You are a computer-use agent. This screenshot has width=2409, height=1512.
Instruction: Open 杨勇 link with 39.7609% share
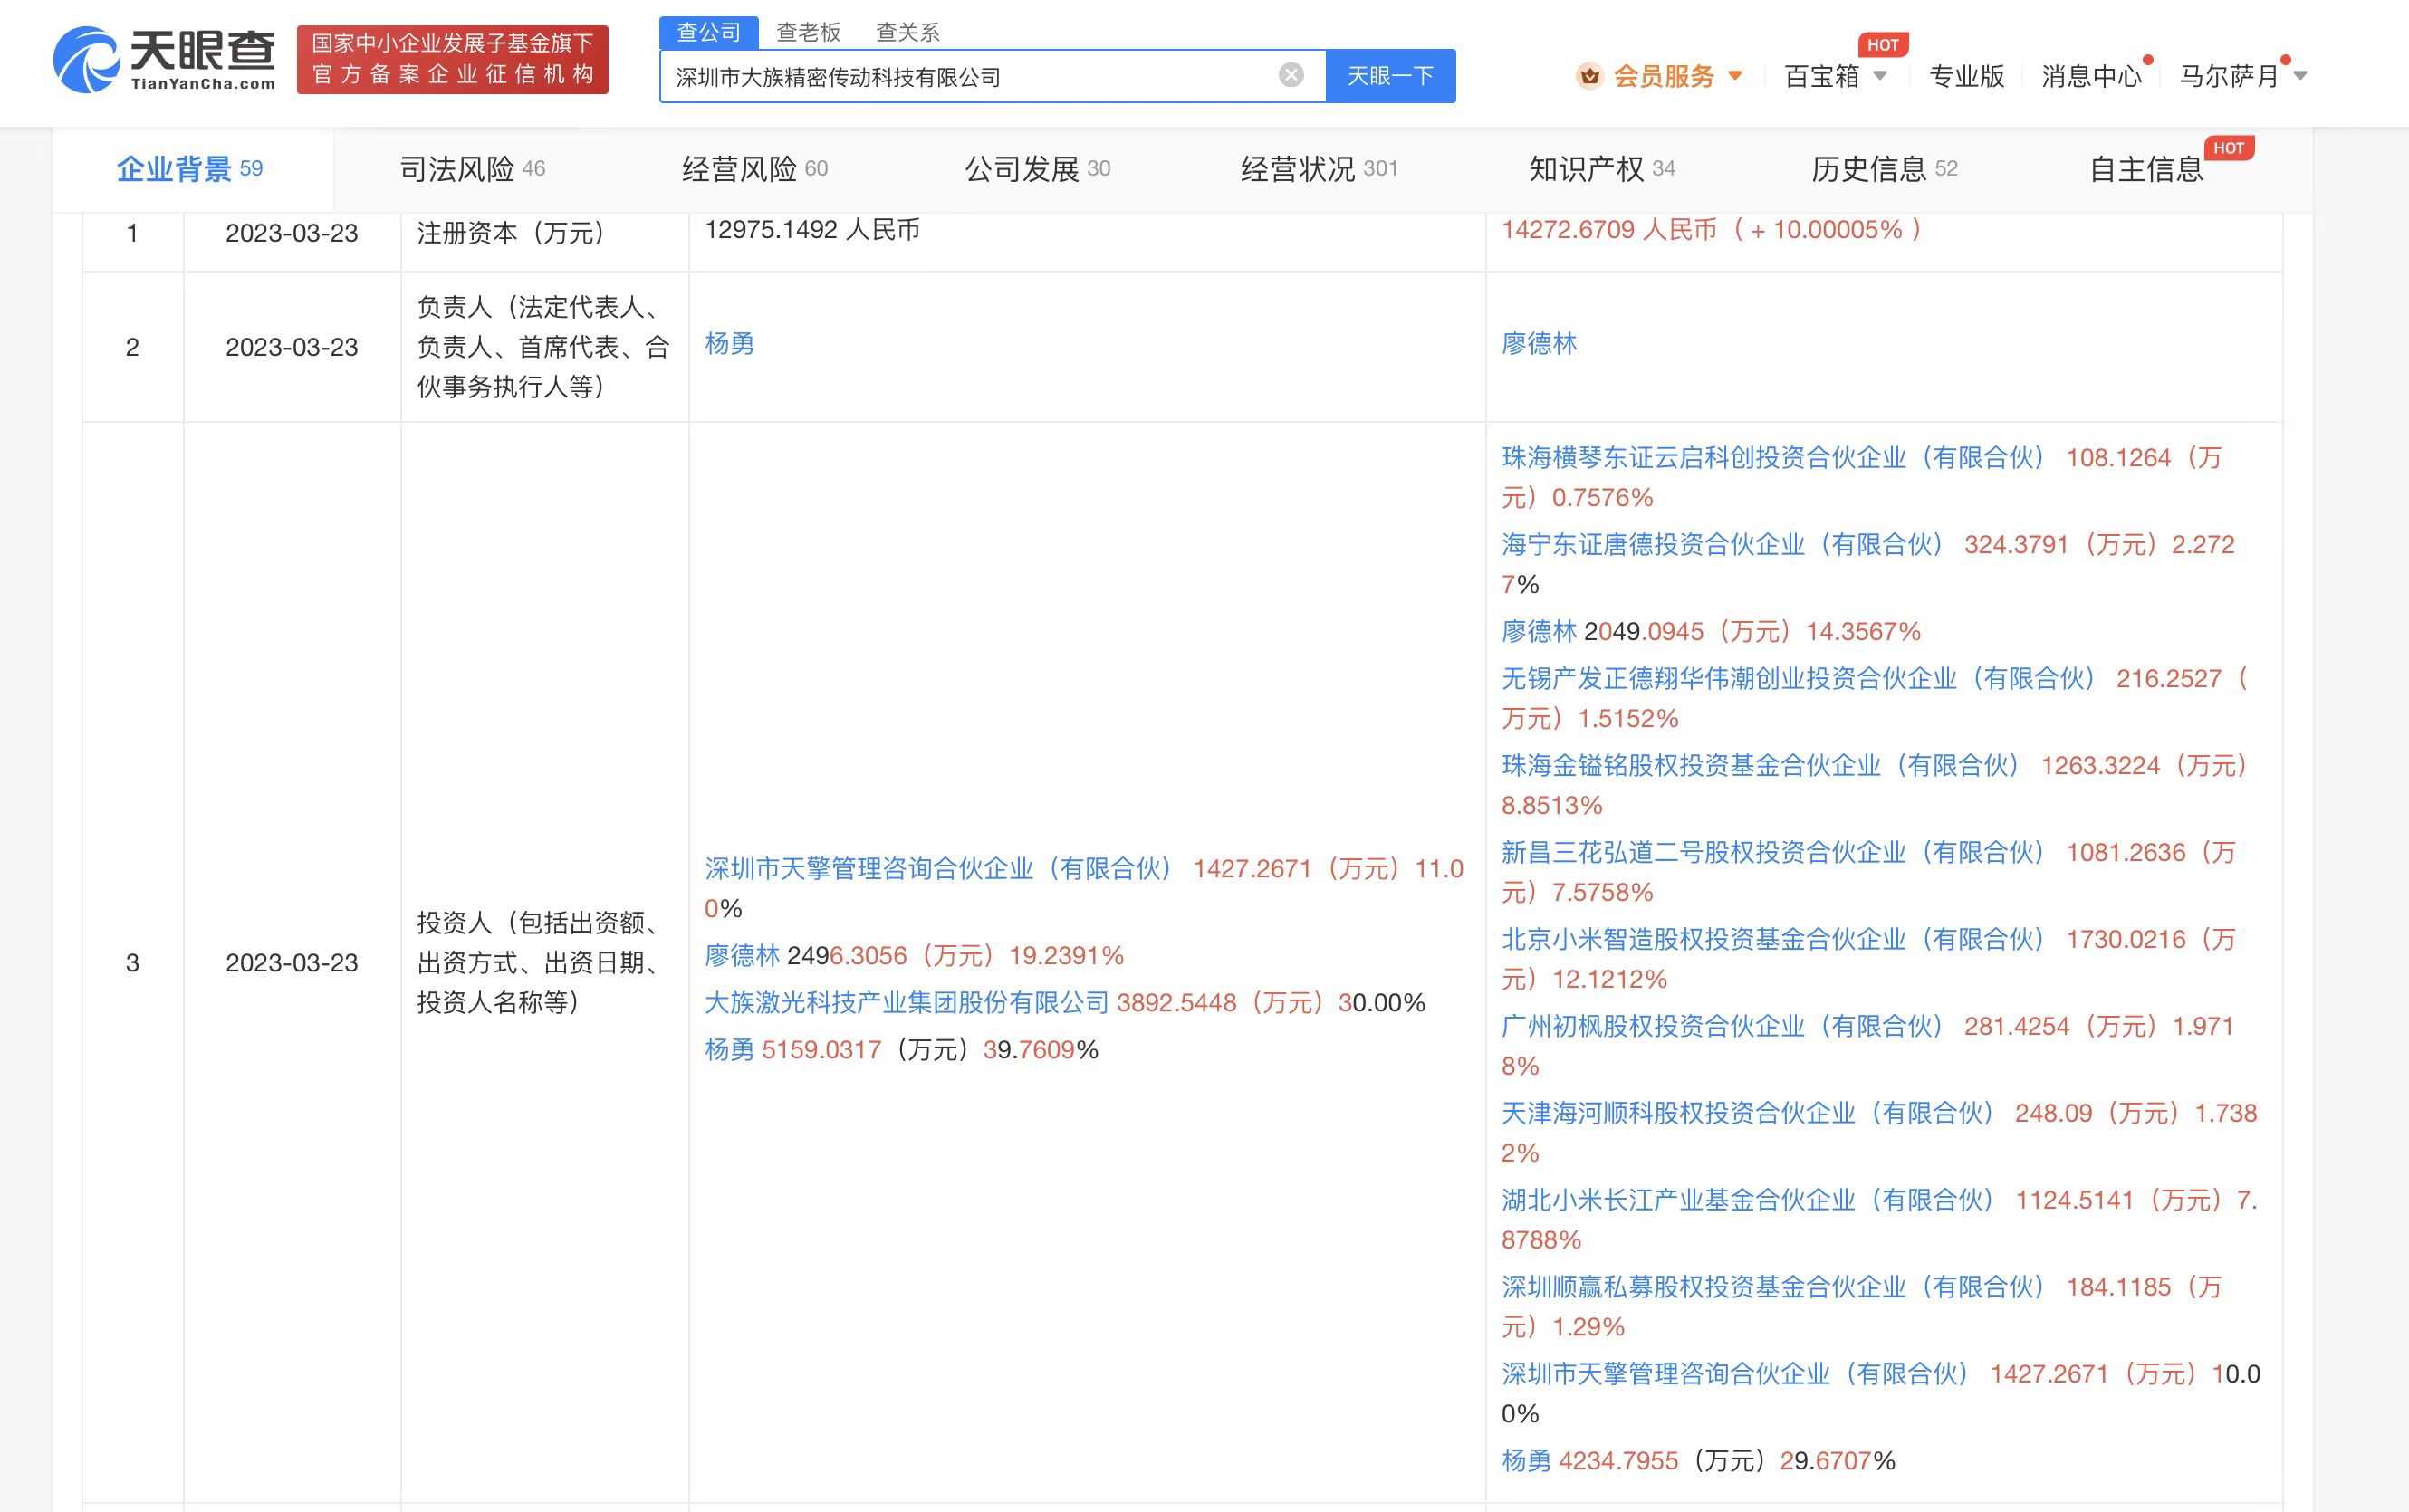(729, 1050)
